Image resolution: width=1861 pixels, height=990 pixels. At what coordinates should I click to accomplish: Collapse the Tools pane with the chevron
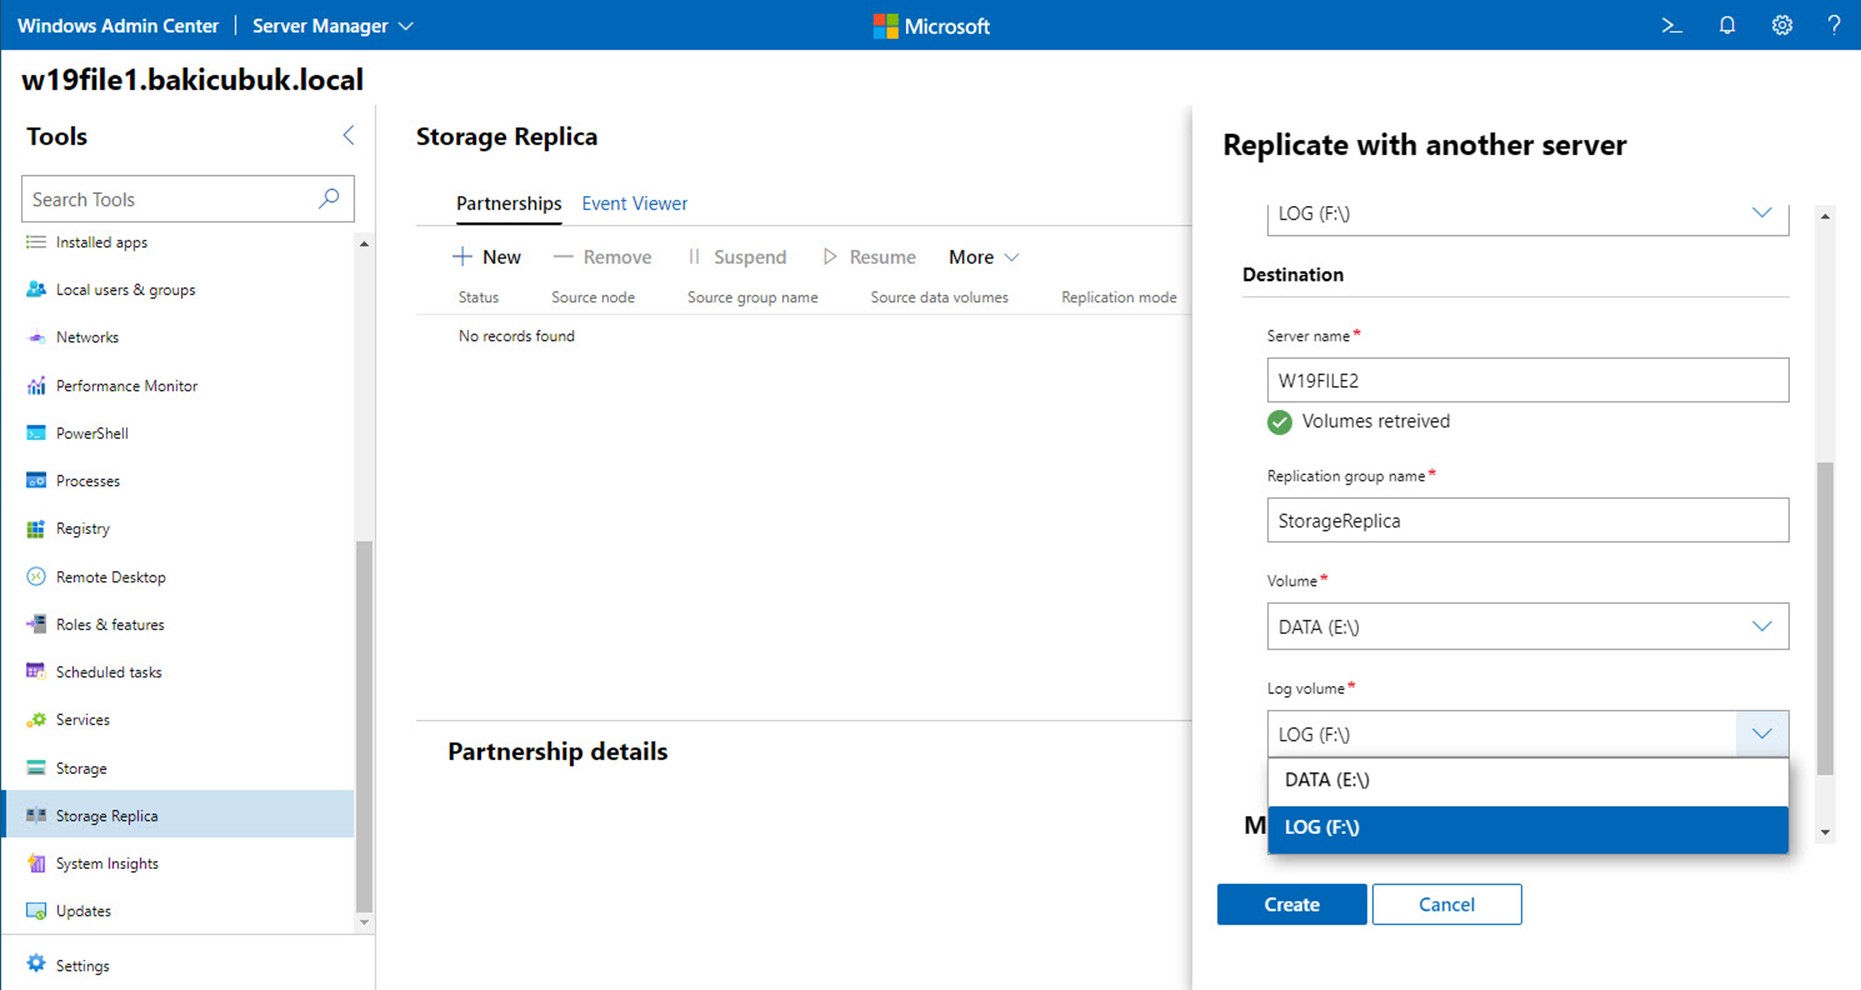pos(348,136)
